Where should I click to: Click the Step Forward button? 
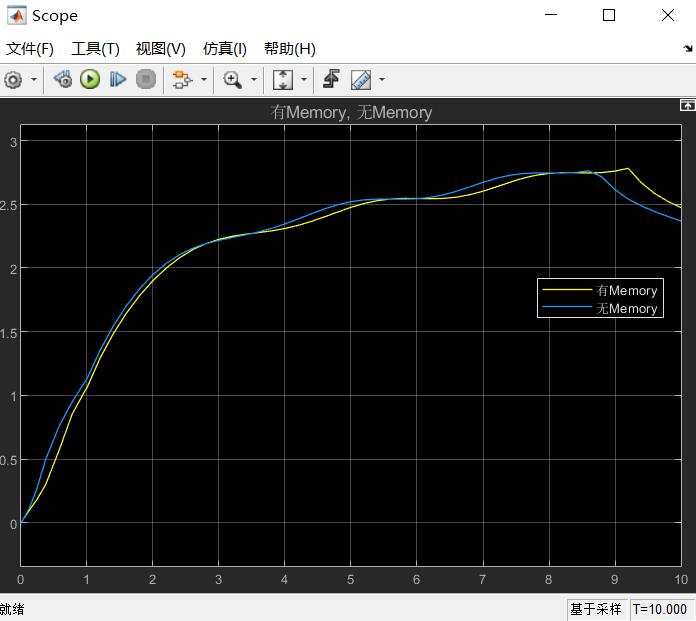pyautogui.click(x=118, y=79)
